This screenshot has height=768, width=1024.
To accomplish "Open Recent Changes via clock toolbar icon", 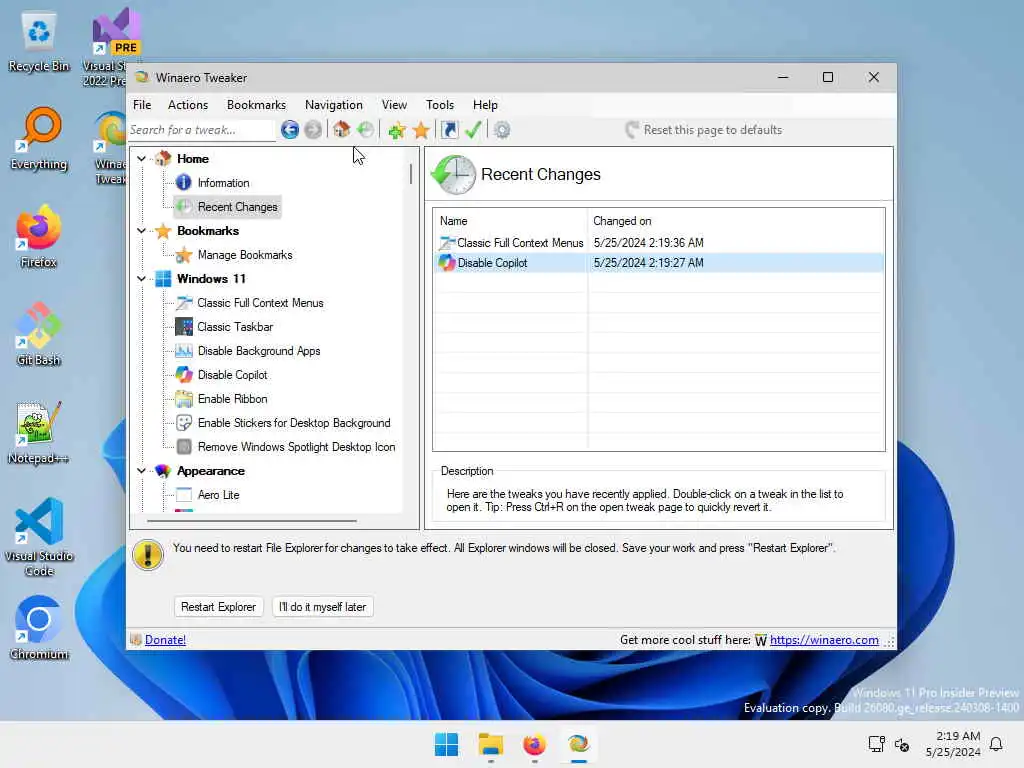I will tap(366, 129).
